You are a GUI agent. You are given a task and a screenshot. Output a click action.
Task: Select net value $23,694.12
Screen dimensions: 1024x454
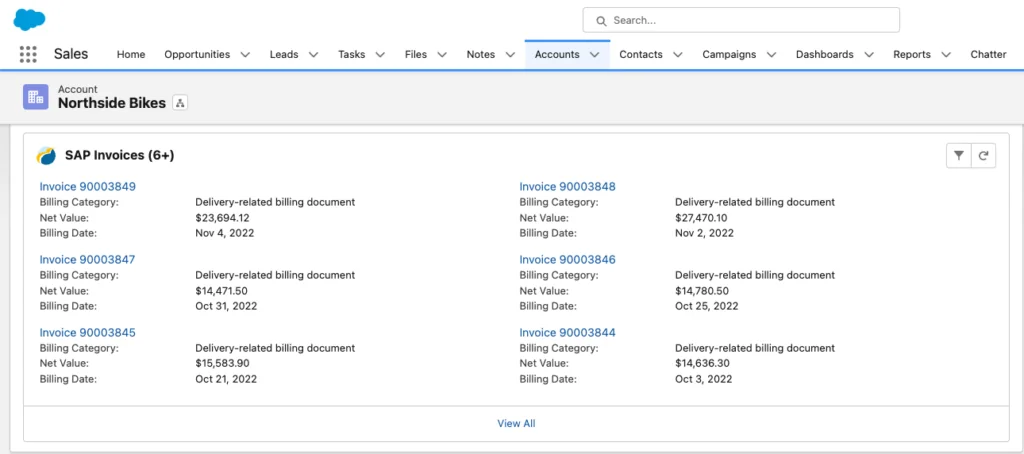[222, 218]
